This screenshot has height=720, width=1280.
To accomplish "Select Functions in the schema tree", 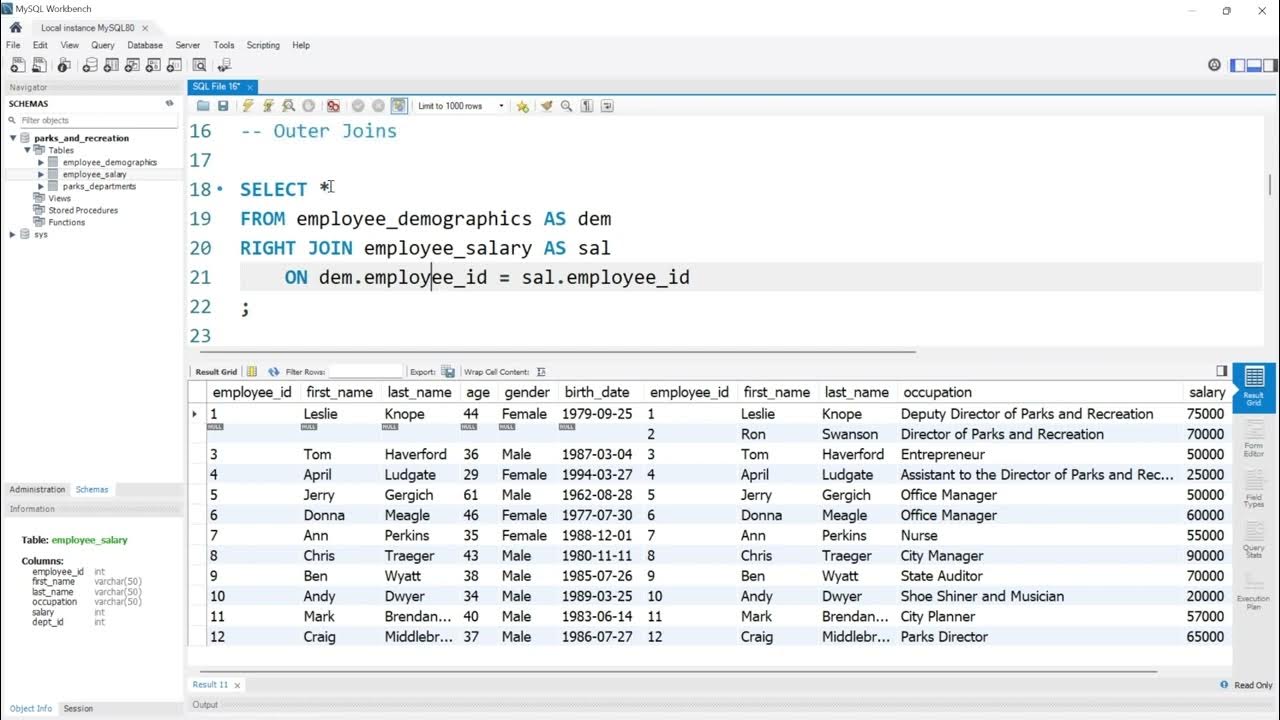I will pos(67,222).
